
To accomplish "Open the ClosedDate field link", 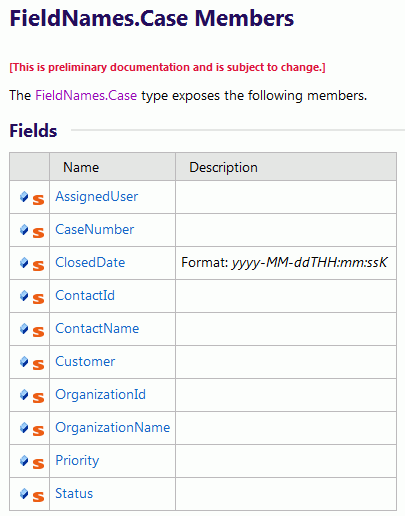I will [x=90, y=262].
